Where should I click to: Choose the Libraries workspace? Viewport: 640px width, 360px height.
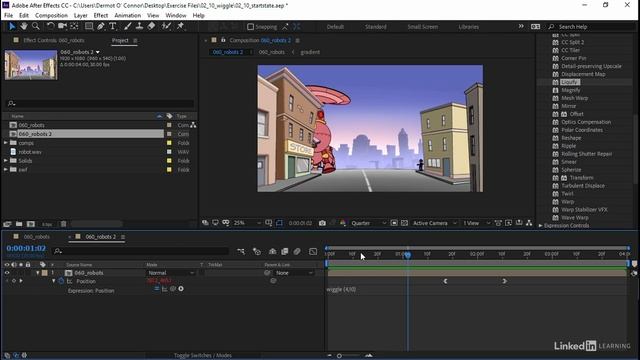468,27
